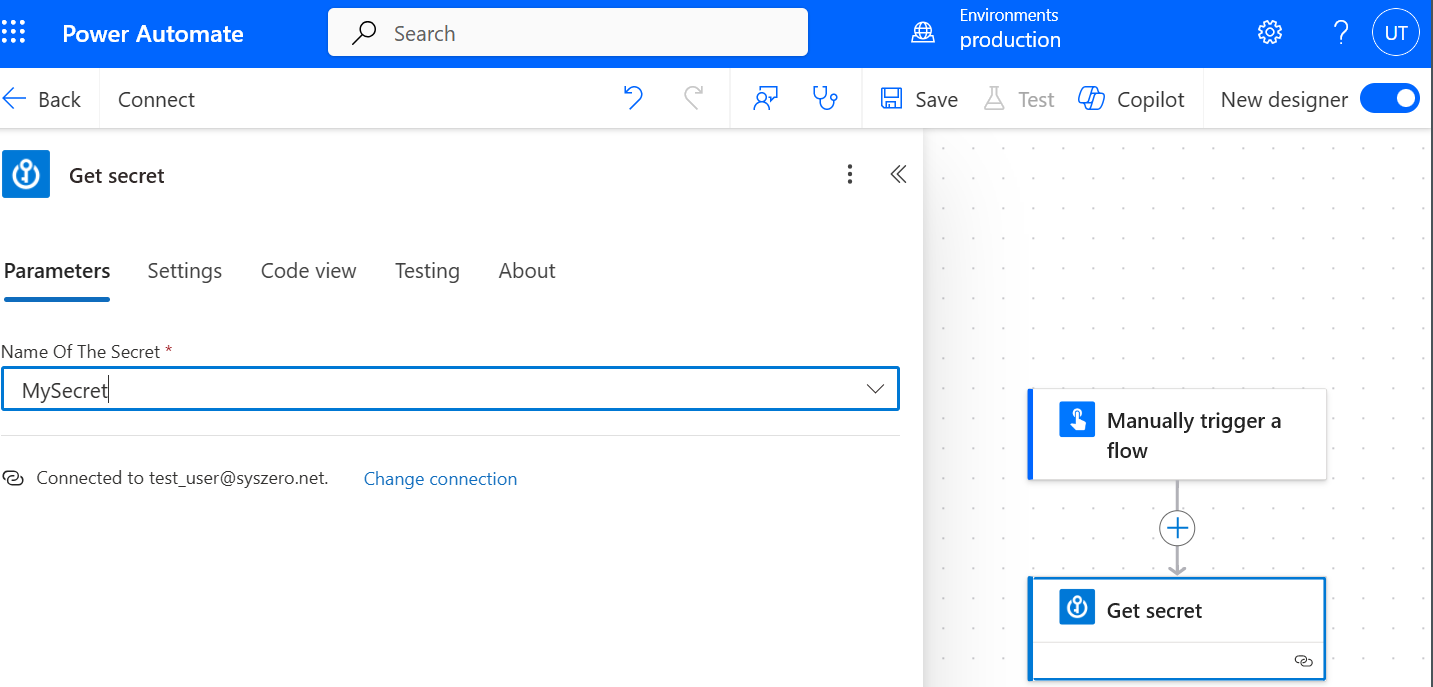Open the About tab
The image size is (1433, 687).
[x=527, y=271]
